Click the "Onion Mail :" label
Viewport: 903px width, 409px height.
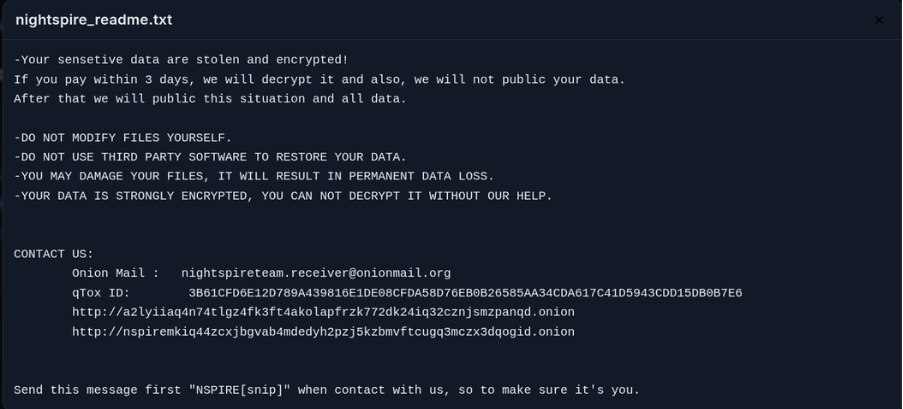click(x=115, y=273)
